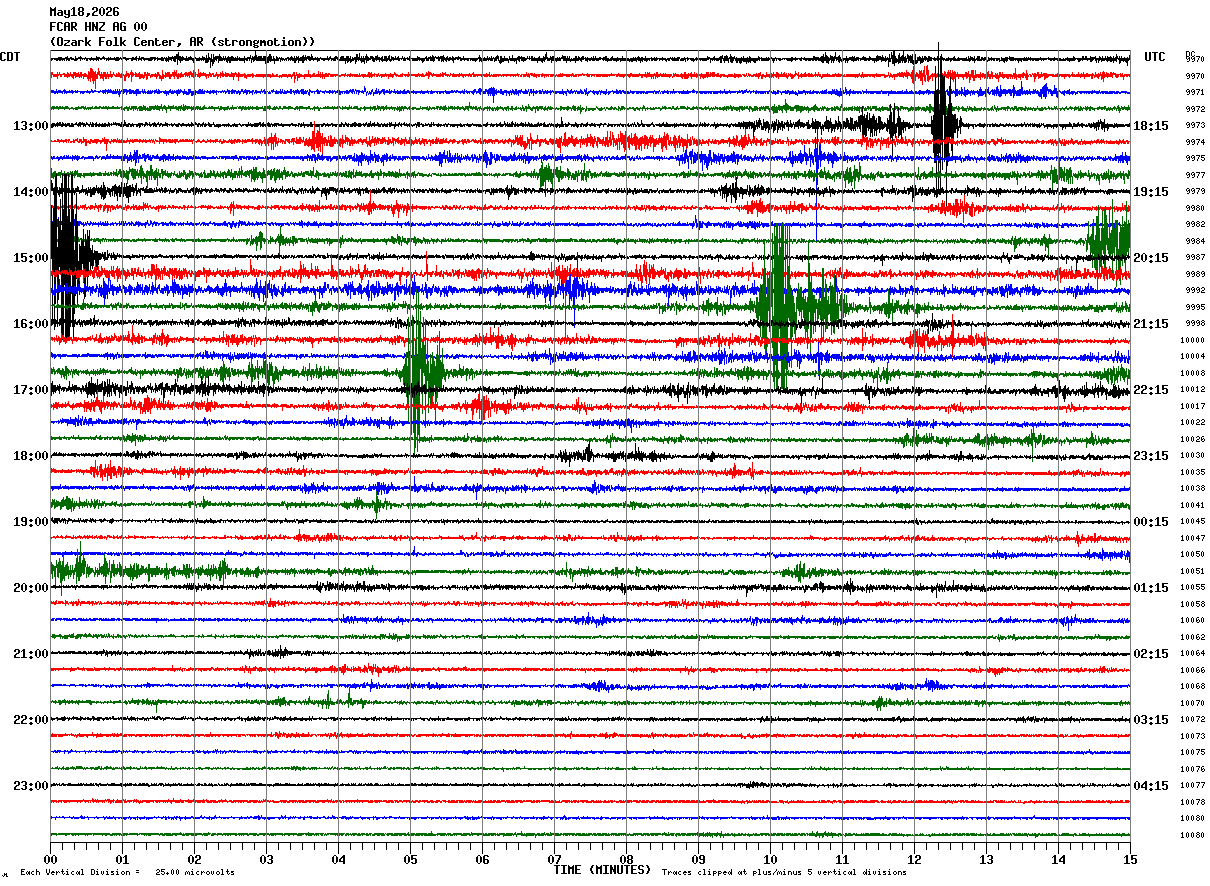
Task: Click the traces clipped footnote text
Action: (x=784, y=872)
